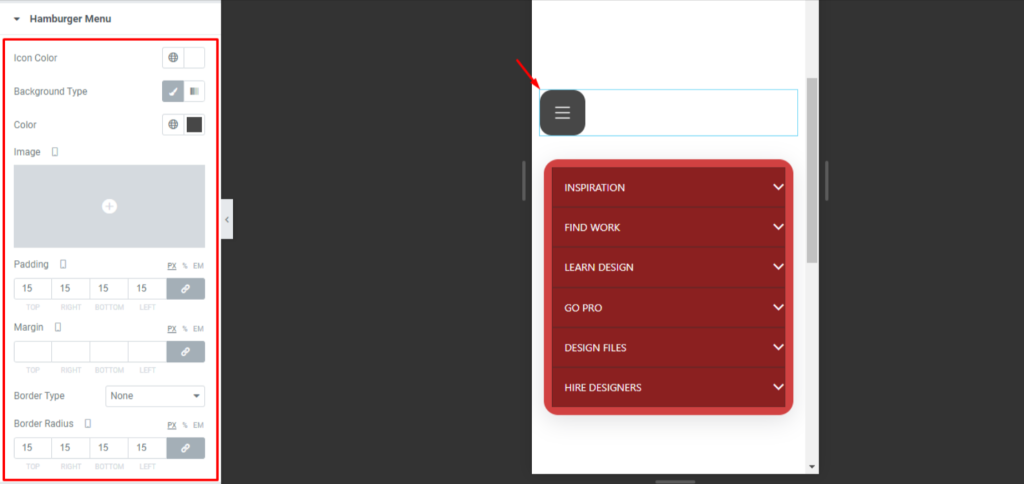The width and height of the screenshot is (1024, 484).
Task: Open the hamburger menu icon in preview
Action: tap(562, 113)
